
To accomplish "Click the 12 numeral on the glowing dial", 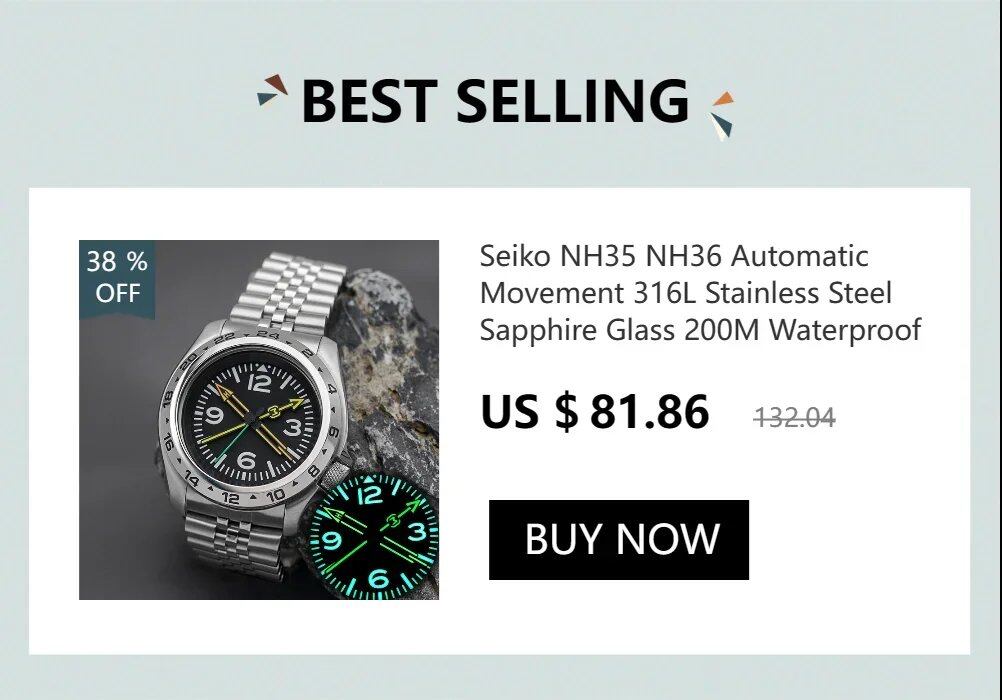I will click(x=369, y=494).
